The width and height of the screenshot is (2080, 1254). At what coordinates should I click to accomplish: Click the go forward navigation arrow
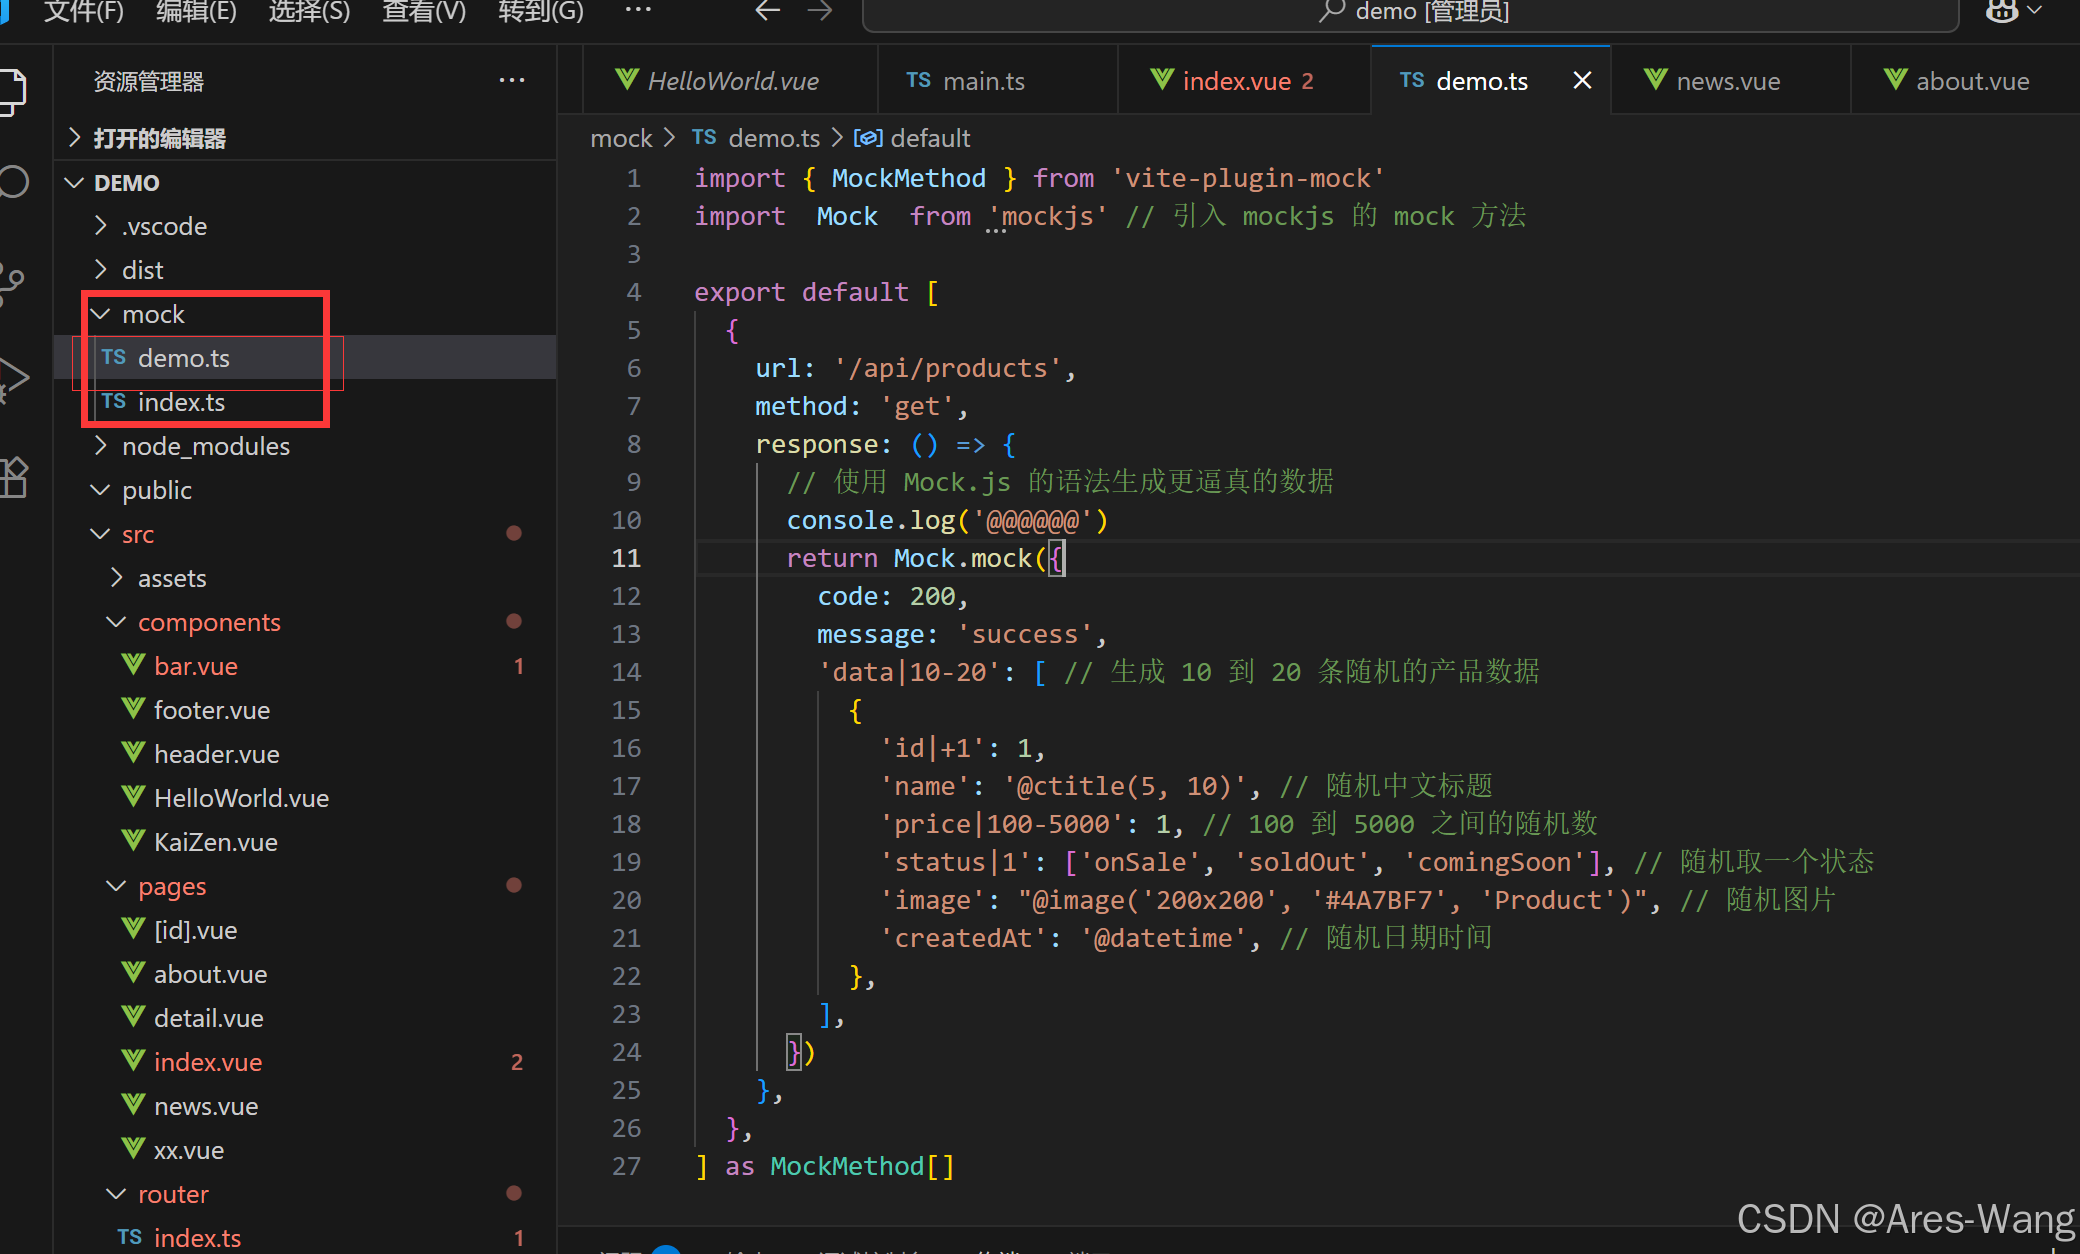coord(820,12)
